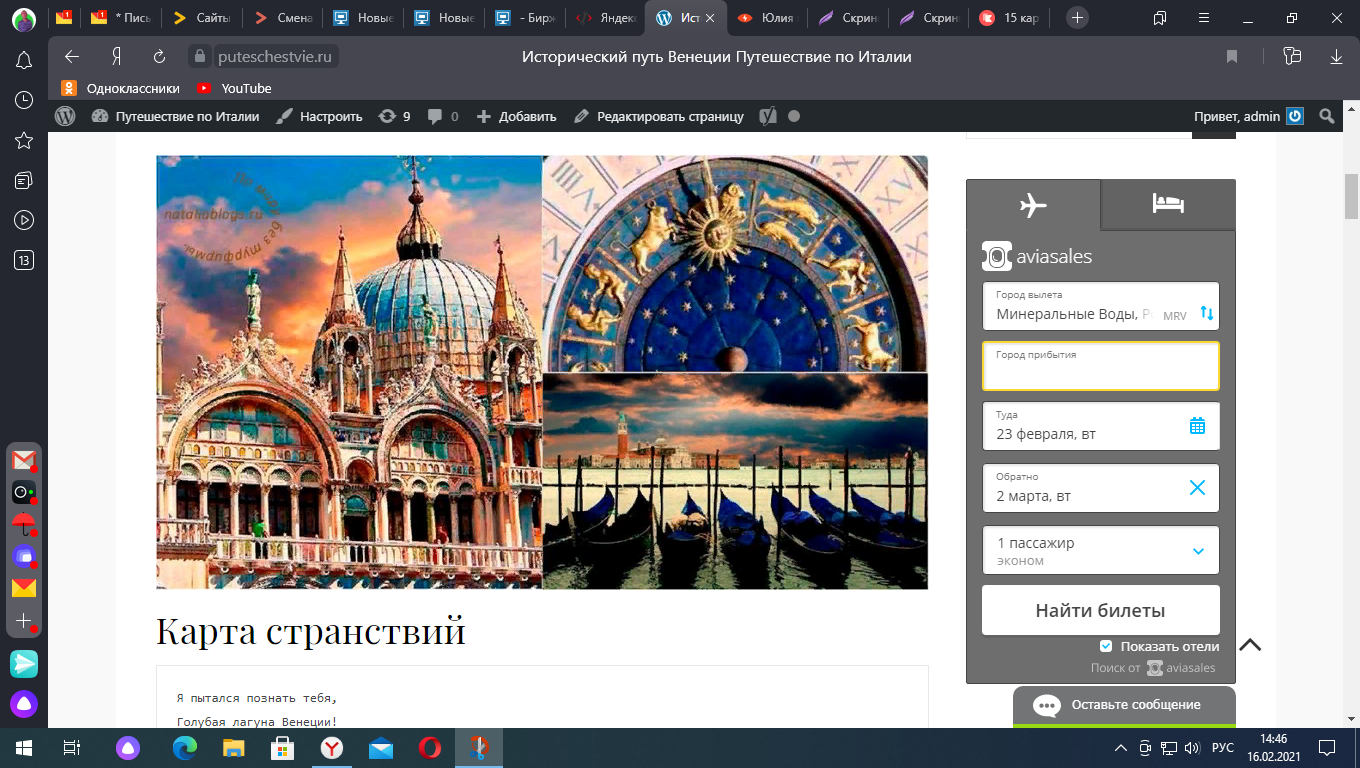Viewport: 1360px width, 768px height.
Task: Show hidden system tray icons
Action: pos(1121,748)
